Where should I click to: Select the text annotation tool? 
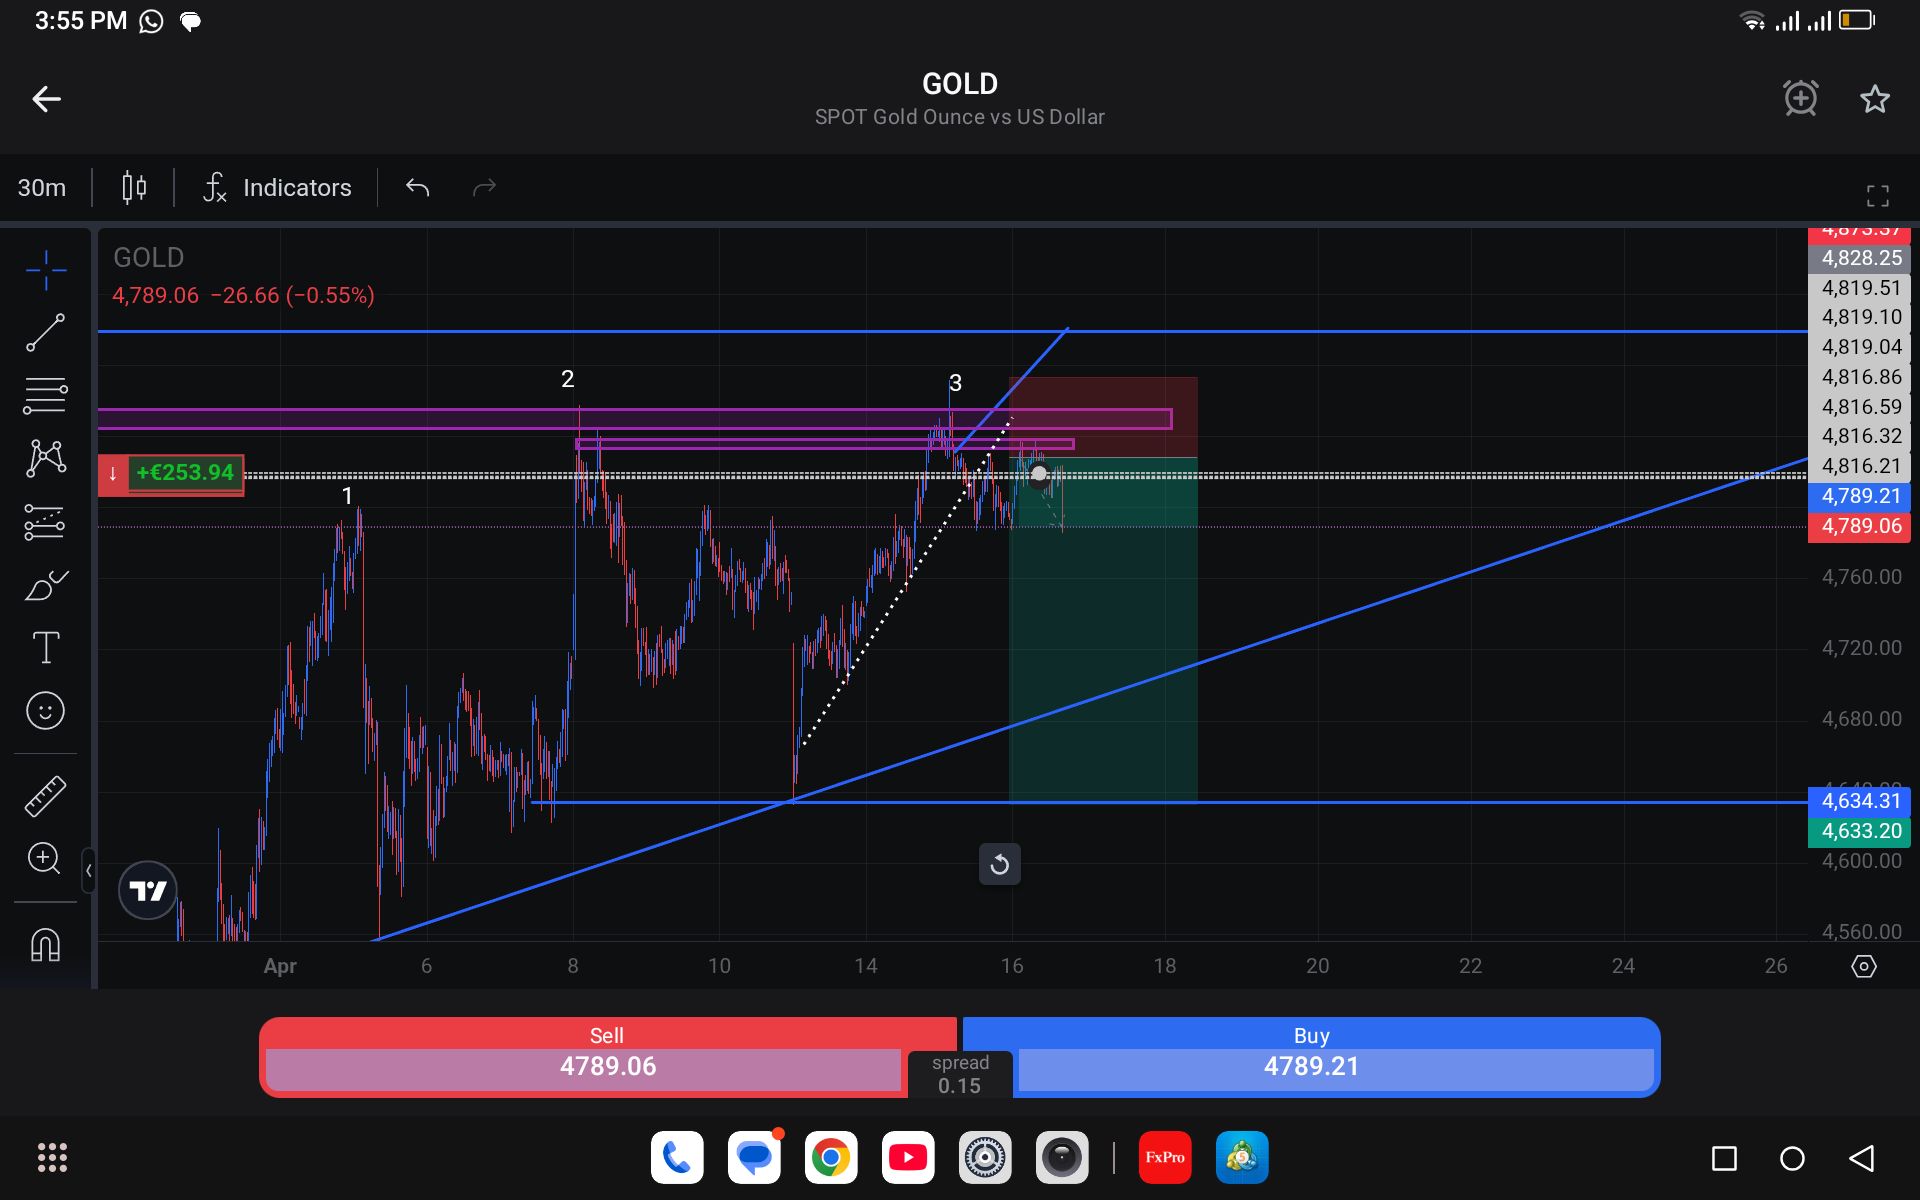pos(46,648)
